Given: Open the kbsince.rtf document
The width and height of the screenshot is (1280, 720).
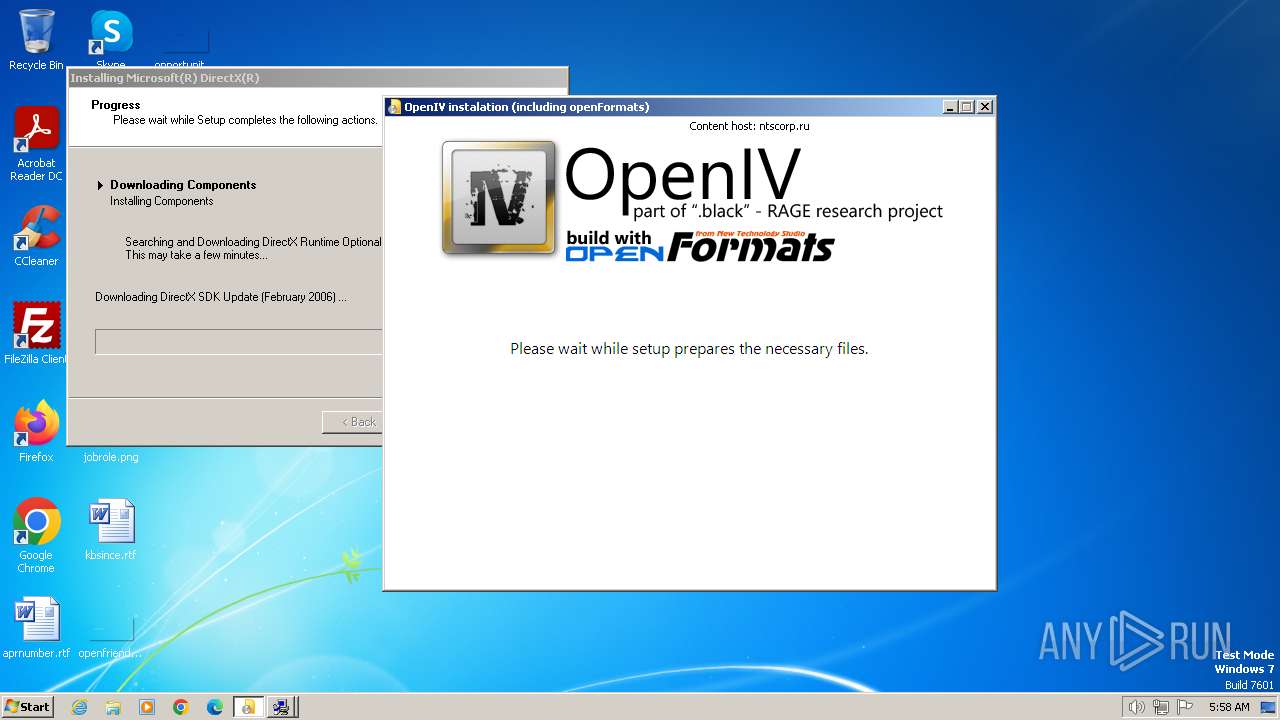Looking at the screenshot, I should pyautogui.click(x=110, y=530).
